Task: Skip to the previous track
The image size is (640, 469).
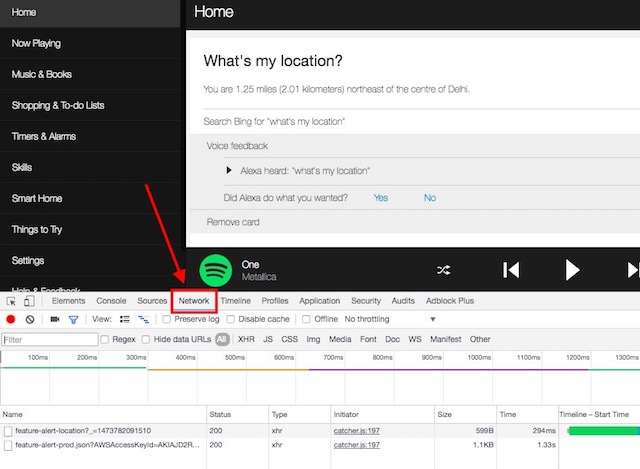Action: 511,270
